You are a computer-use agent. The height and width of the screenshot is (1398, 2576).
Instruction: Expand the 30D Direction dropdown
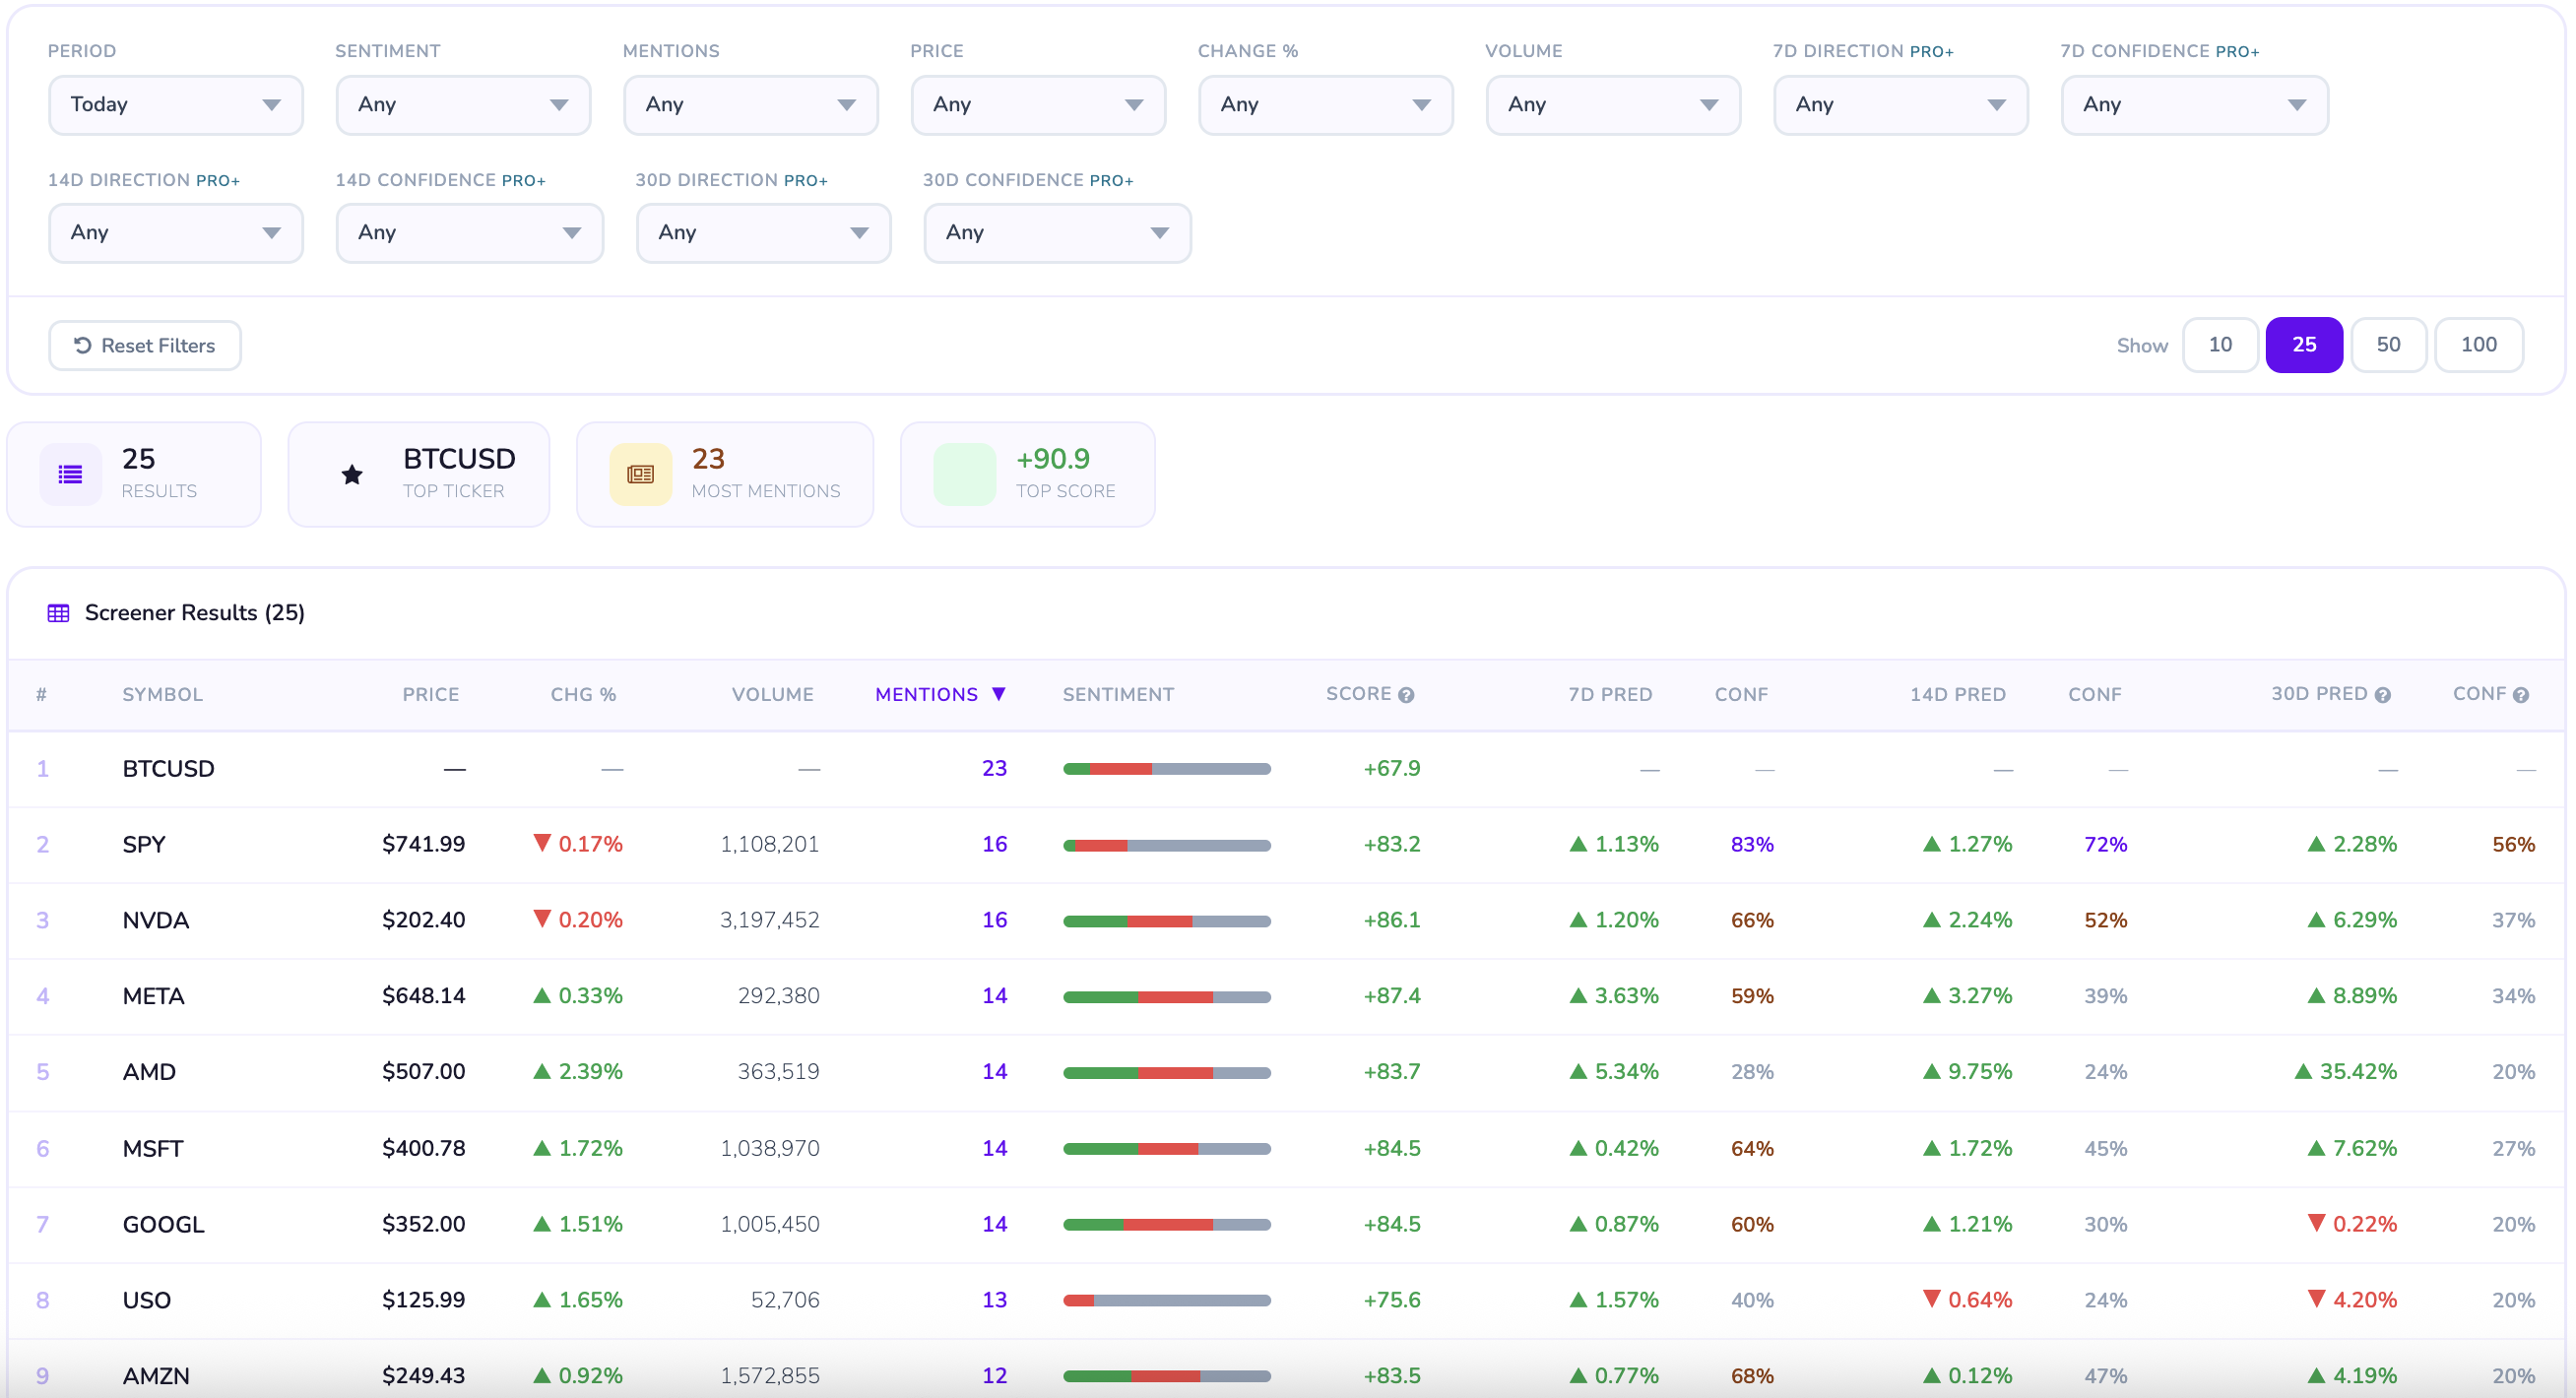tap(764, 233)
